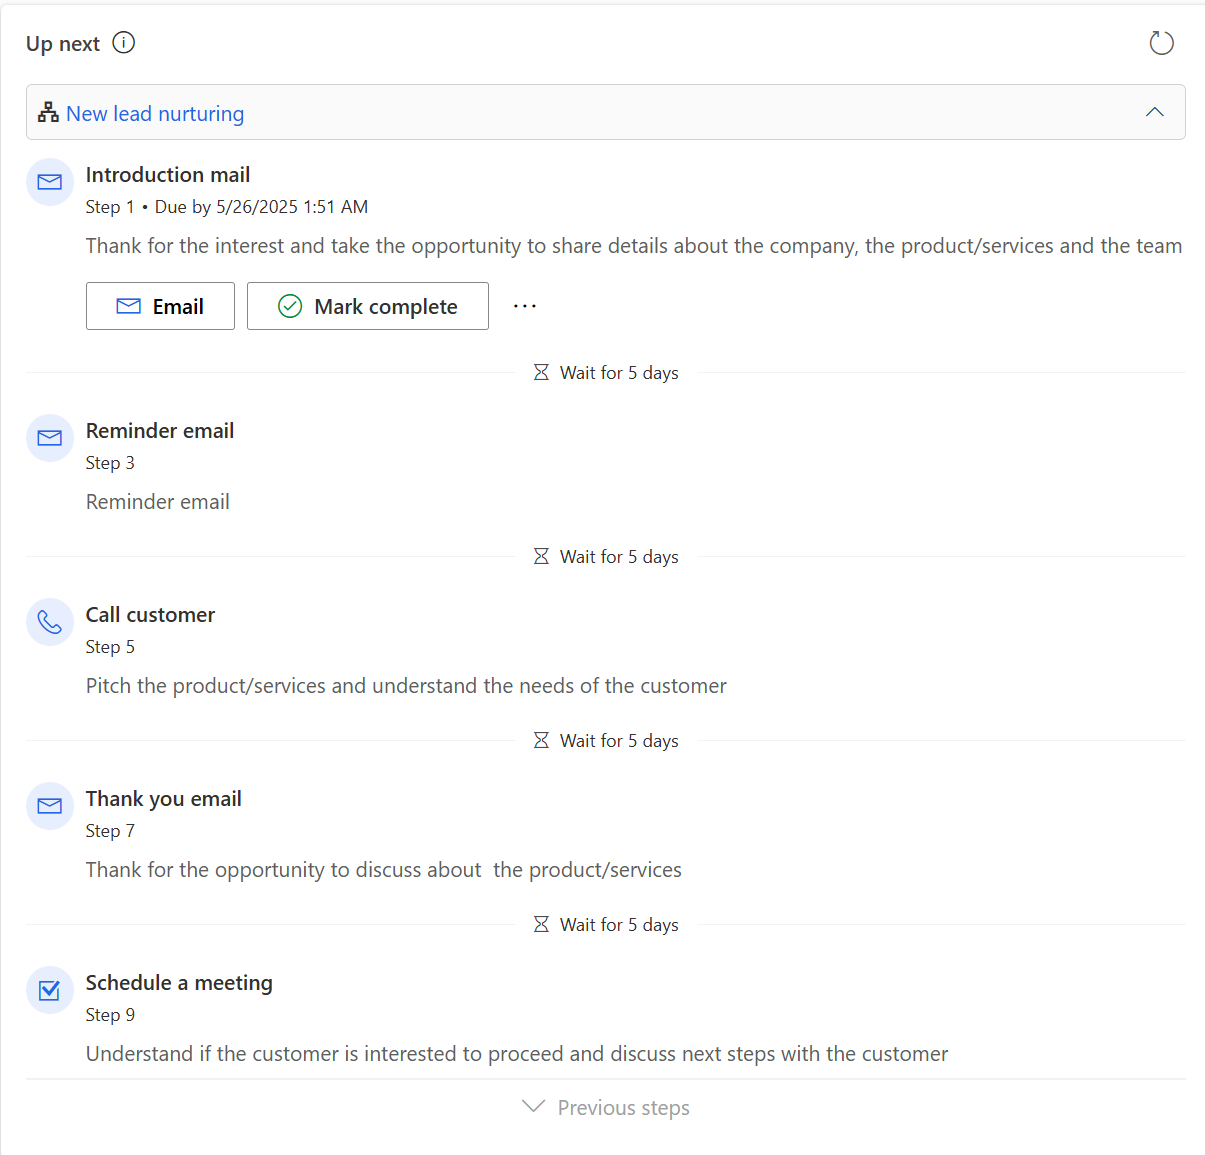Mark Introduction mail step complete
The height and width of the screenshot is (1155, 1205).
tap(368, 306)
